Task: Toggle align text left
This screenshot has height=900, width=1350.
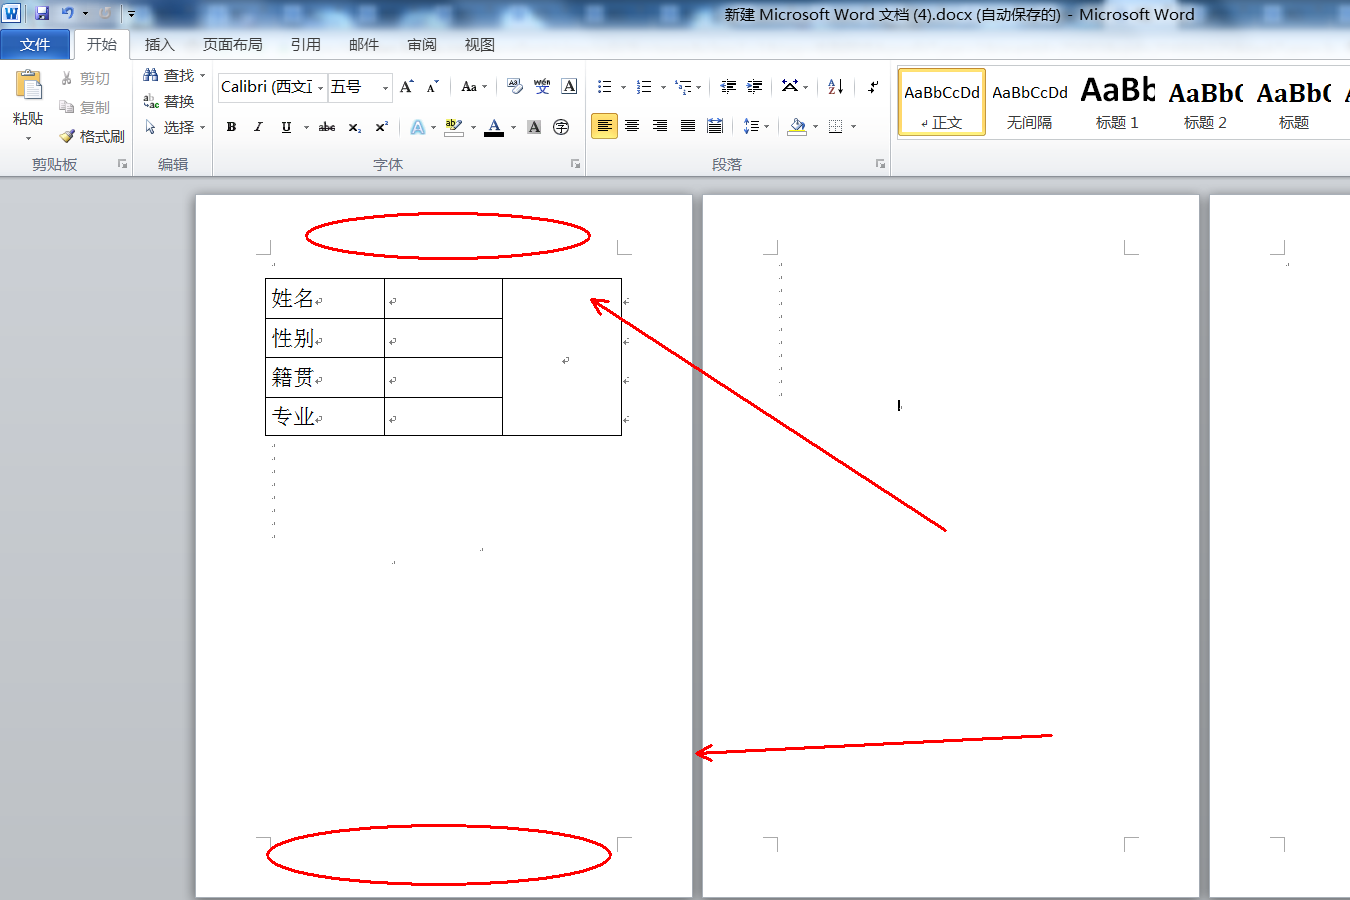Action: pyautogui.click(x=604, y=126)
